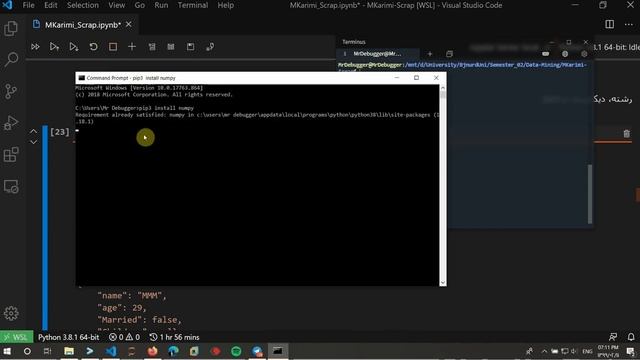The height and width of the screenshot is (360, 640).
Task: Switch to Visual Studio Code taskbar icon
Action: [x=111, y=351]
